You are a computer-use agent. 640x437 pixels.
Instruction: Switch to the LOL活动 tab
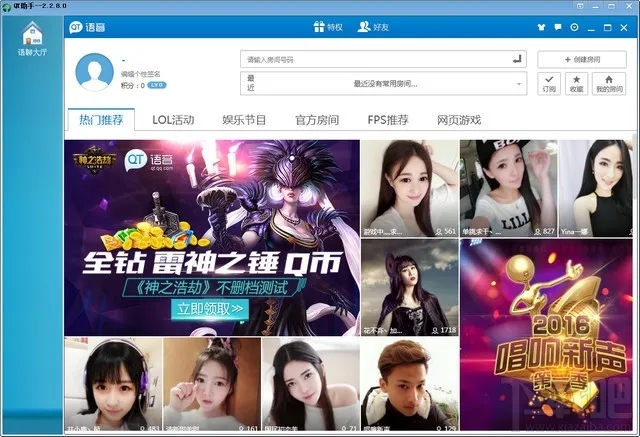click(173, 120)
